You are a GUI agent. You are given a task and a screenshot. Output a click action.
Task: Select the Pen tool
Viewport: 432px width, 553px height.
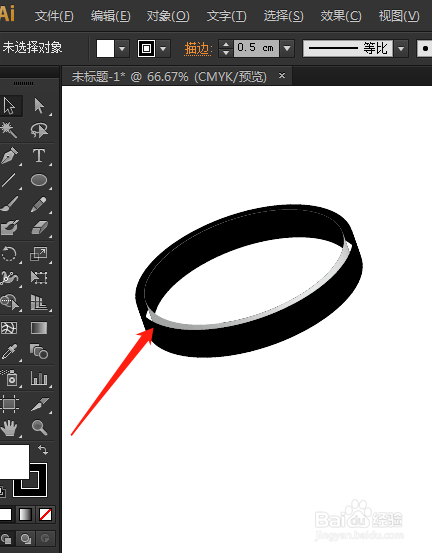(9, 156)
